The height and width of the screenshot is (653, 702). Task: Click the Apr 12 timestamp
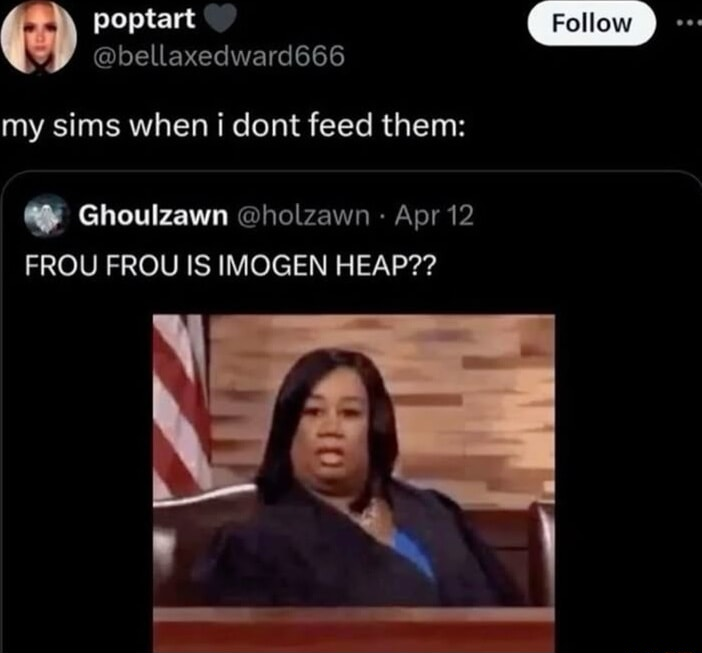(434, 215)
